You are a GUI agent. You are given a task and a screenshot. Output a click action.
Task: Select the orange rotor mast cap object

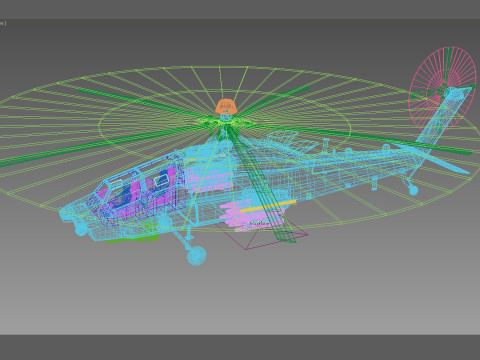point(226,107)
